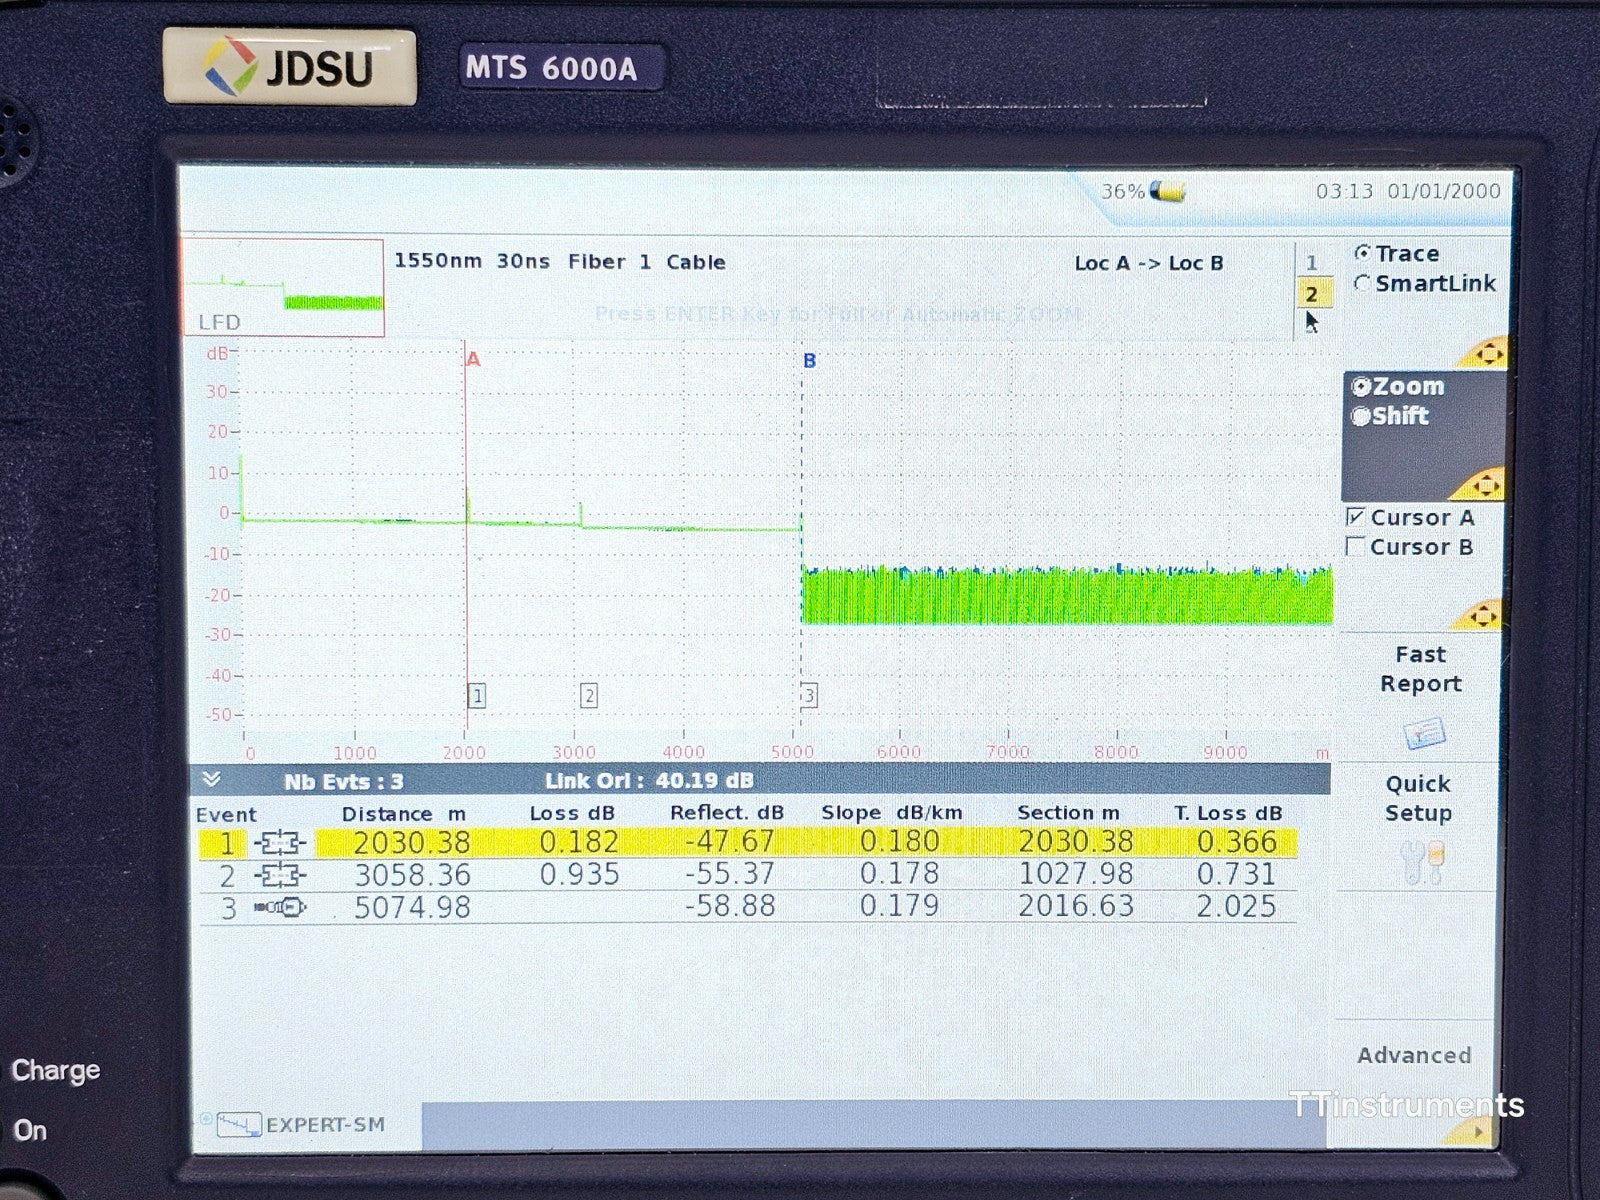Enable Cursor B checkbox
Screen dimensions: 1600x1200
1356,546
